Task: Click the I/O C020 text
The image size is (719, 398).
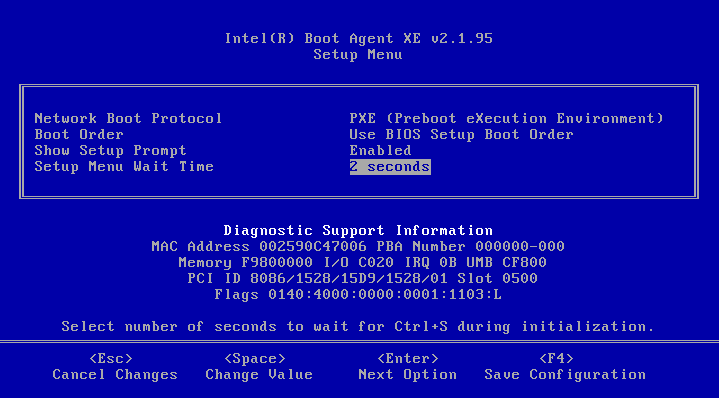Action: 358,262
